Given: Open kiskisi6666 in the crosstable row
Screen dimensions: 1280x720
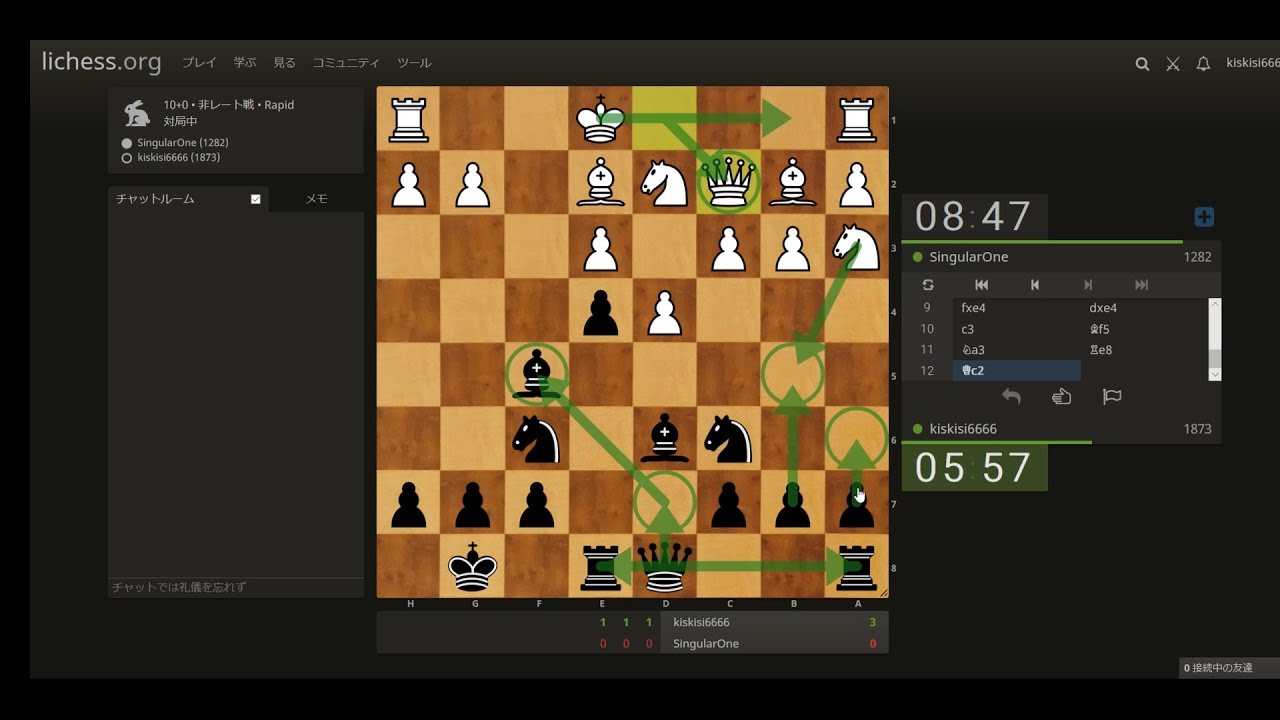Looking at the screenshot, I should coord(701,622).
